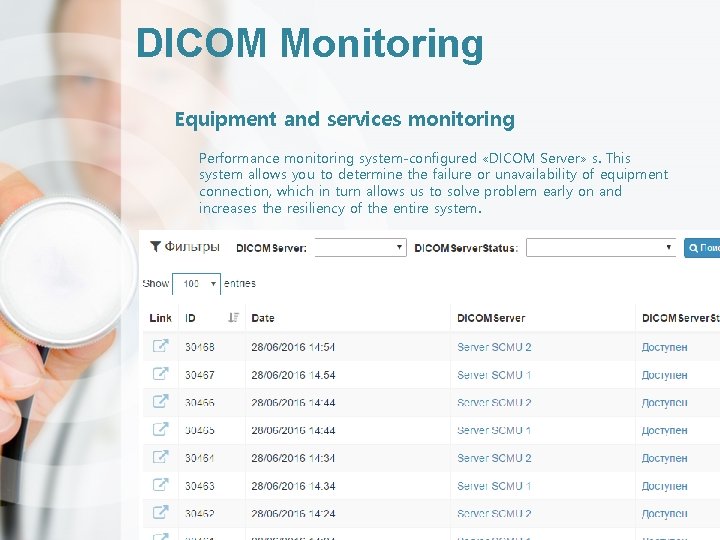Open link icon for record 30464
720x540 pixels.
pyautogui.click(x=160, y=457)
